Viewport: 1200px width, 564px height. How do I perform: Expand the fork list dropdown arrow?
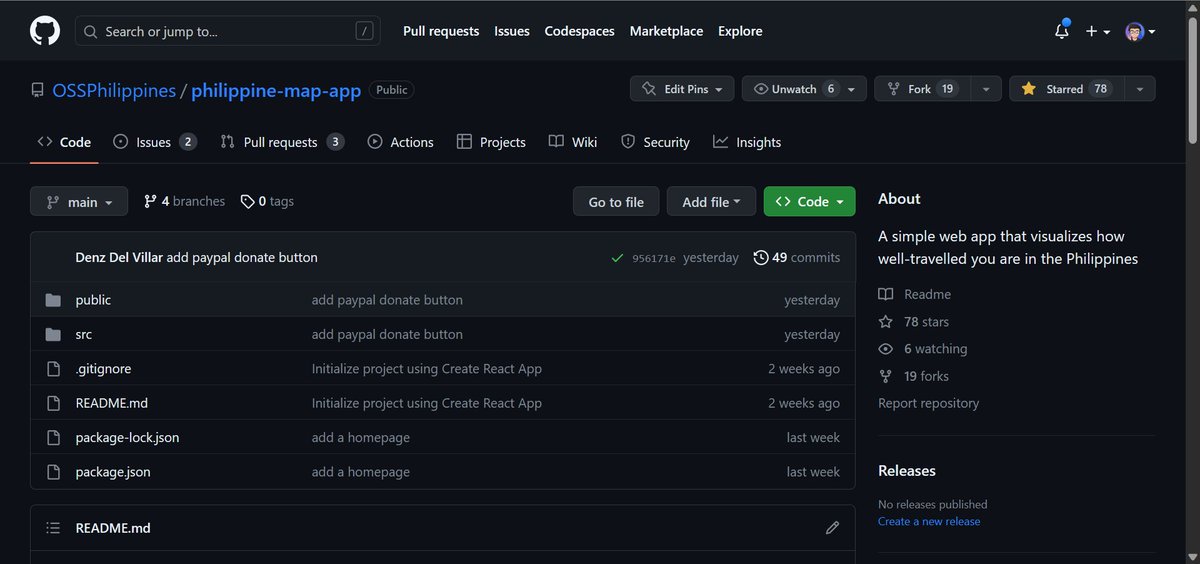point(985,89)
